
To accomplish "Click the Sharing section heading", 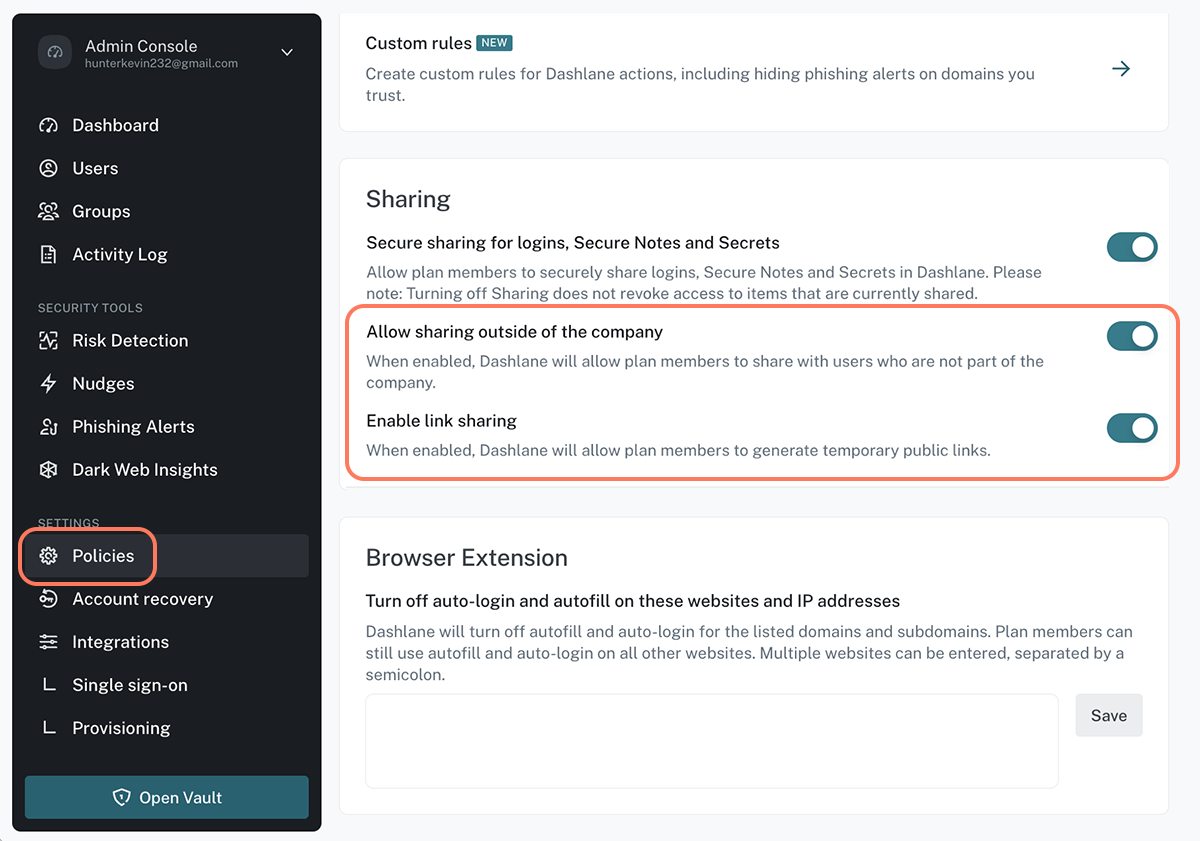I will [408, 198].
